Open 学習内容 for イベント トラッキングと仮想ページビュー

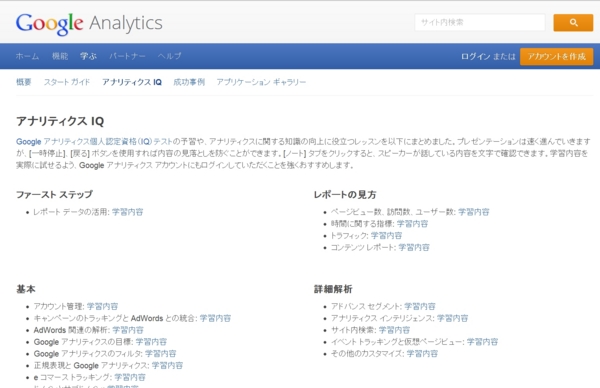coord(482,342)
